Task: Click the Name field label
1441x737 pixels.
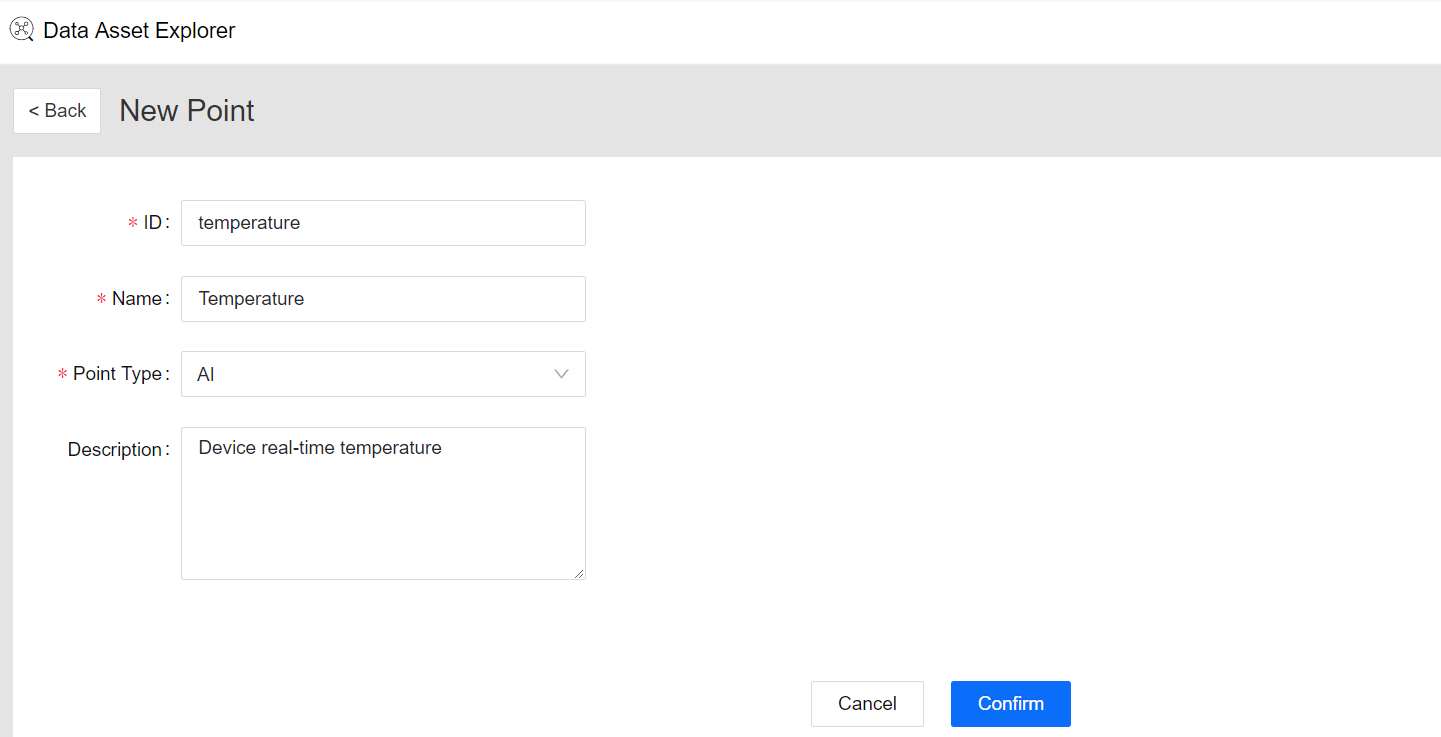Action: click(x=137, y=299)
